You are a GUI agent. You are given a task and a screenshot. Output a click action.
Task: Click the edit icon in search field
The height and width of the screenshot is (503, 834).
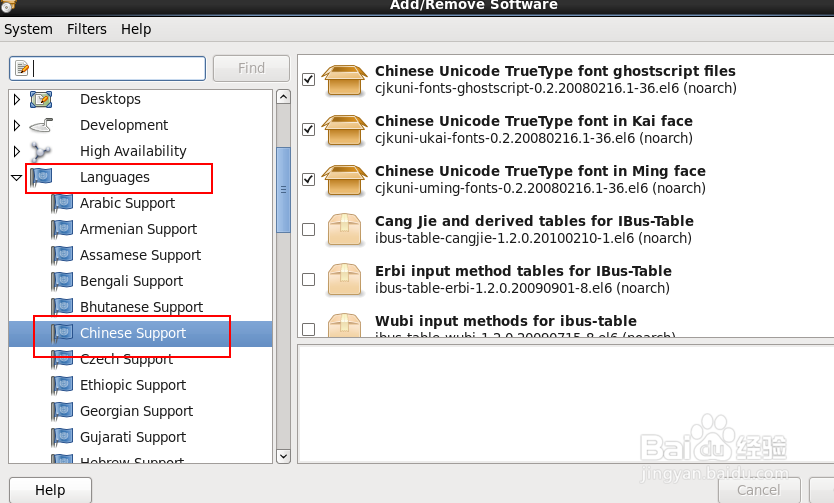(x=22, y=69)
